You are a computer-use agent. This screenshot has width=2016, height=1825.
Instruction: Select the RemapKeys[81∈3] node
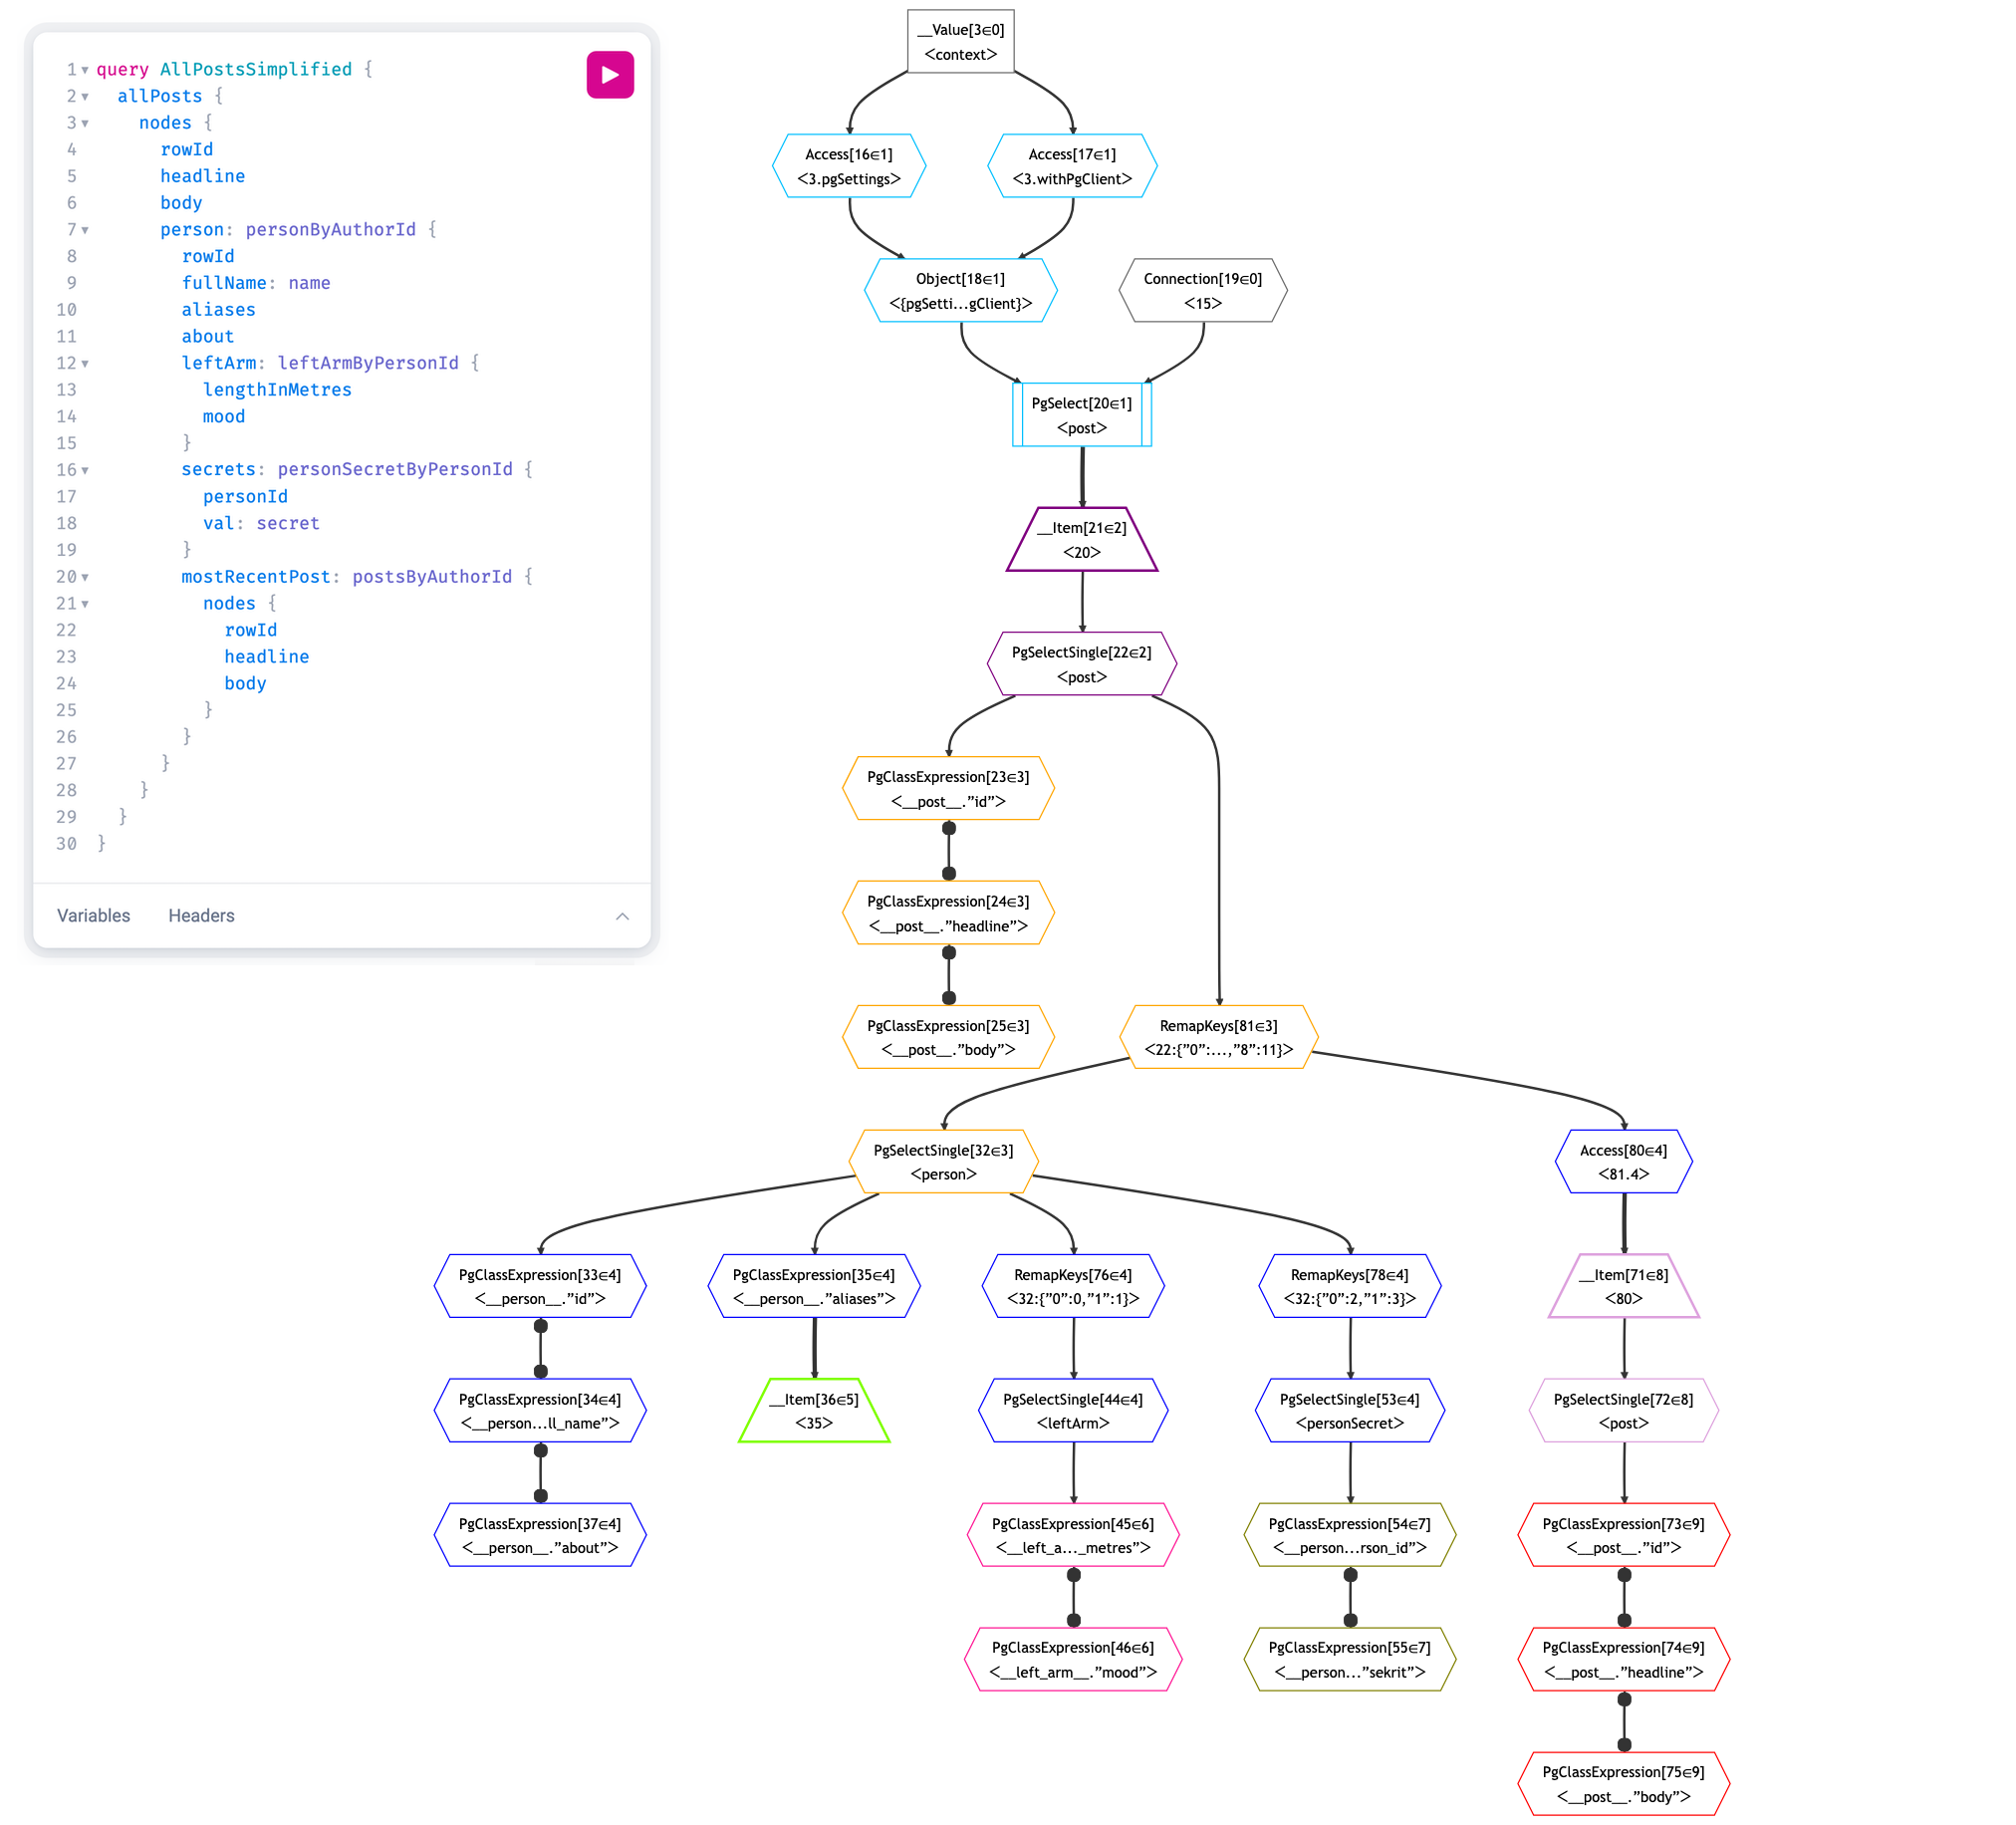click(x=1219, y=1037)
